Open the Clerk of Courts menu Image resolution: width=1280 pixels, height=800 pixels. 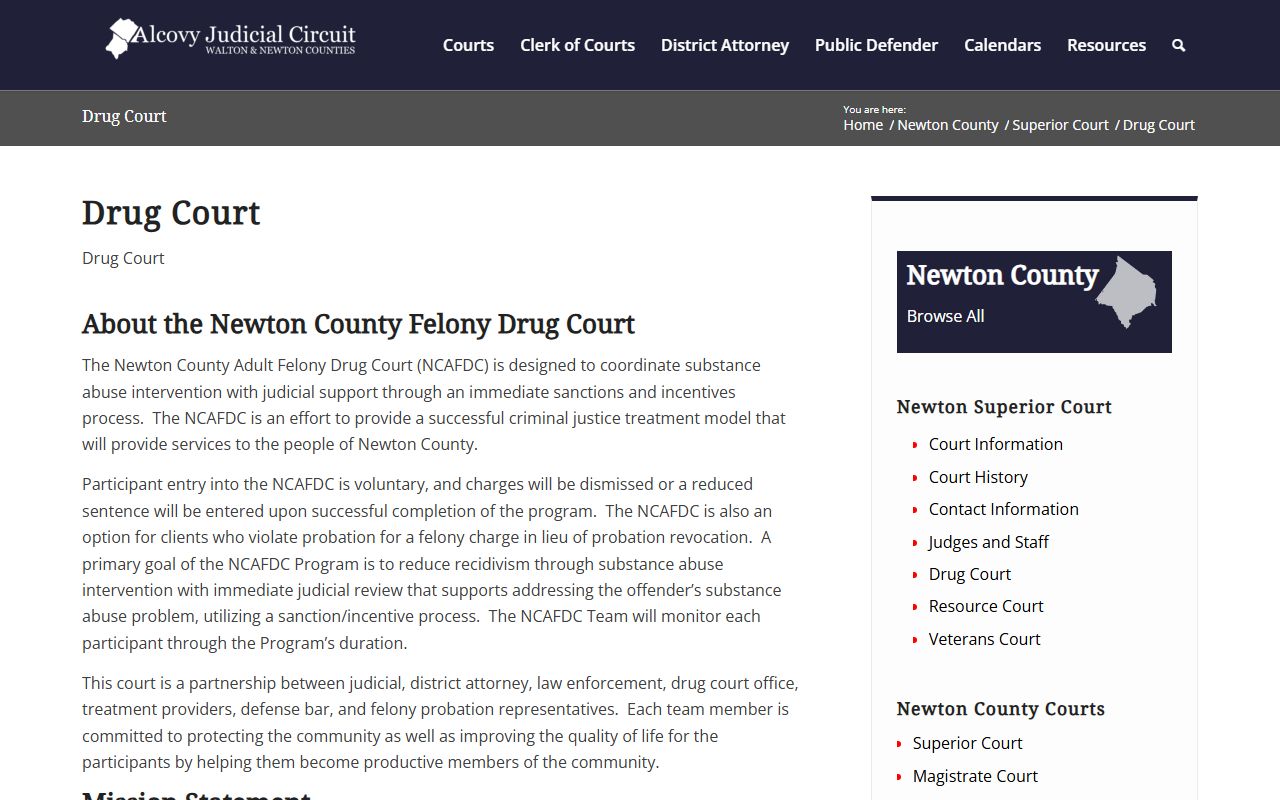577,45
